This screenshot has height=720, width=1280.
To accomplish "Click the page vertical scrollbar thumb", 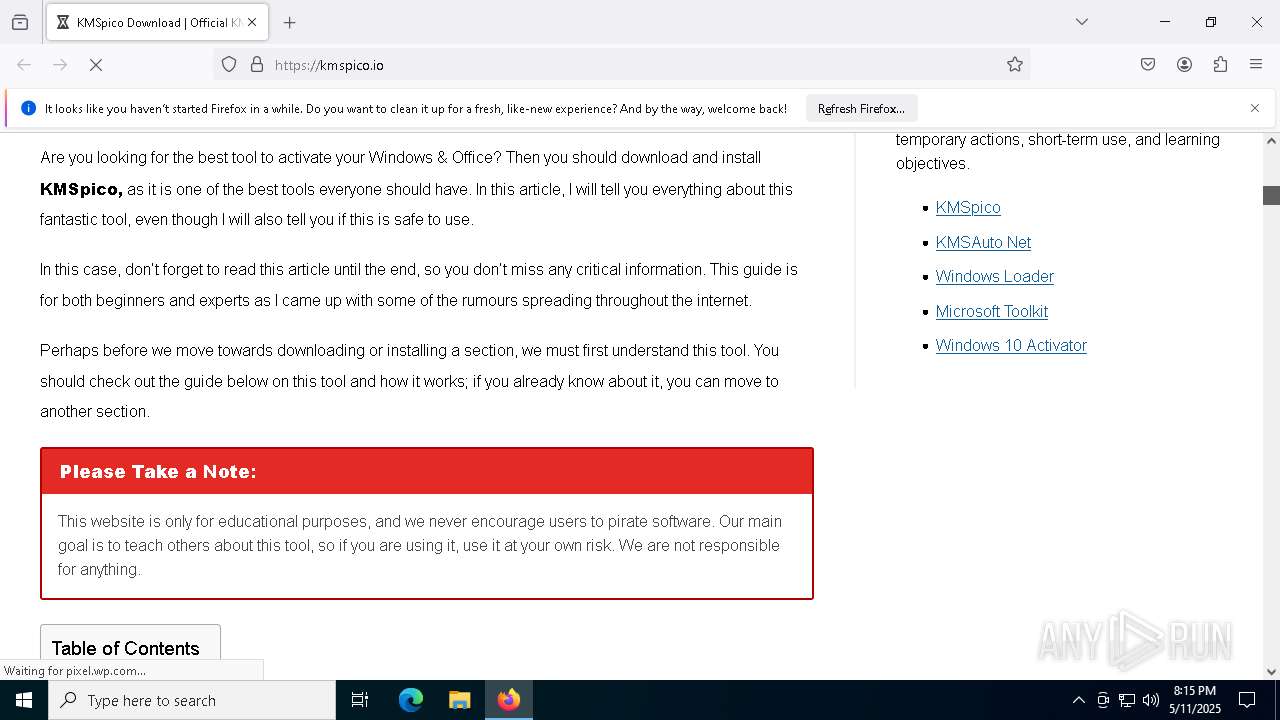I will pos(1271,195).
